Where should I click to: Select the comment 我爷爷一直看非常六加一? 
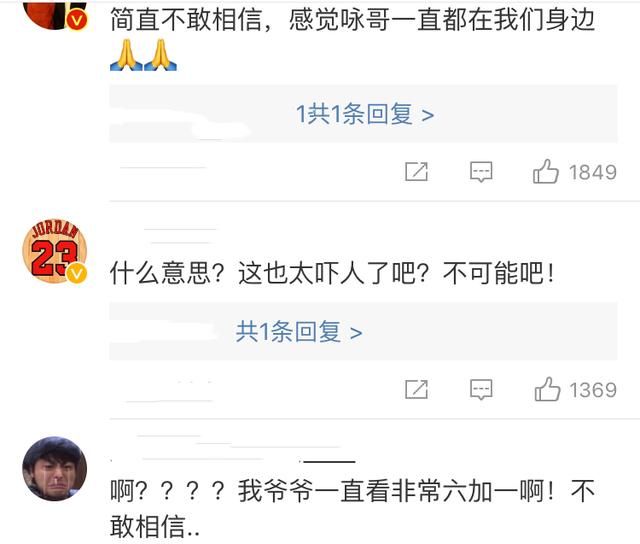point(352,508)
